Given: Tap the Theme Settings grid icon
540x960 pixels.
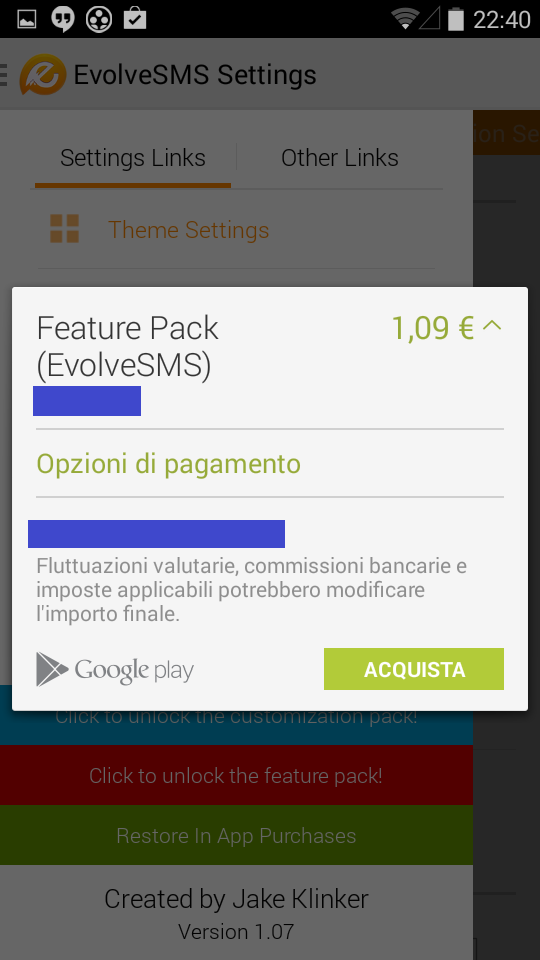Looking at the screenshot, I should pyautogui.click(x=64, y=229).
